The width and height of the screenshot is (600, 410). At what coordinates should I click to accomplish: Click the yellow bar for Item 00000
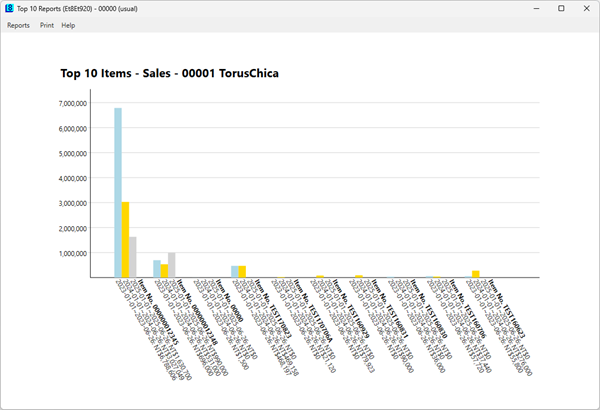[242, 271]
